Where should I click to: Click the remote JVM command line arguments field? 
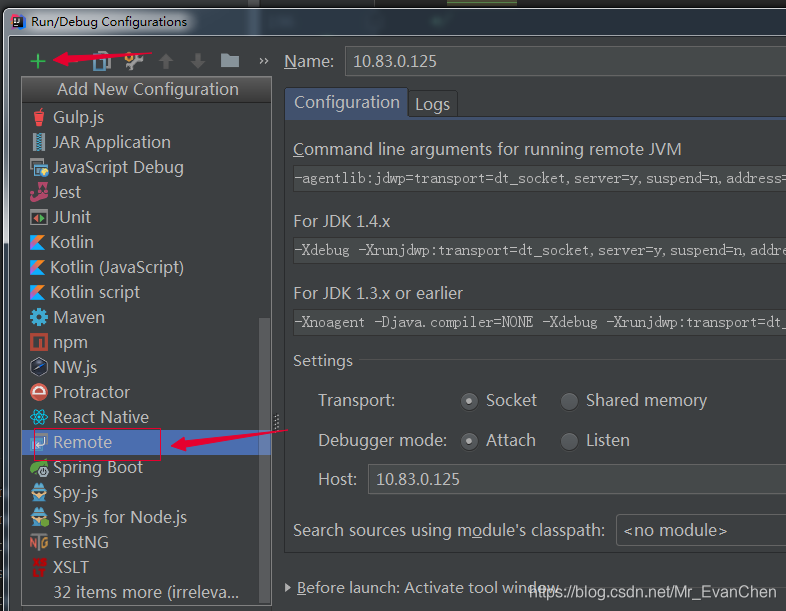539,178
